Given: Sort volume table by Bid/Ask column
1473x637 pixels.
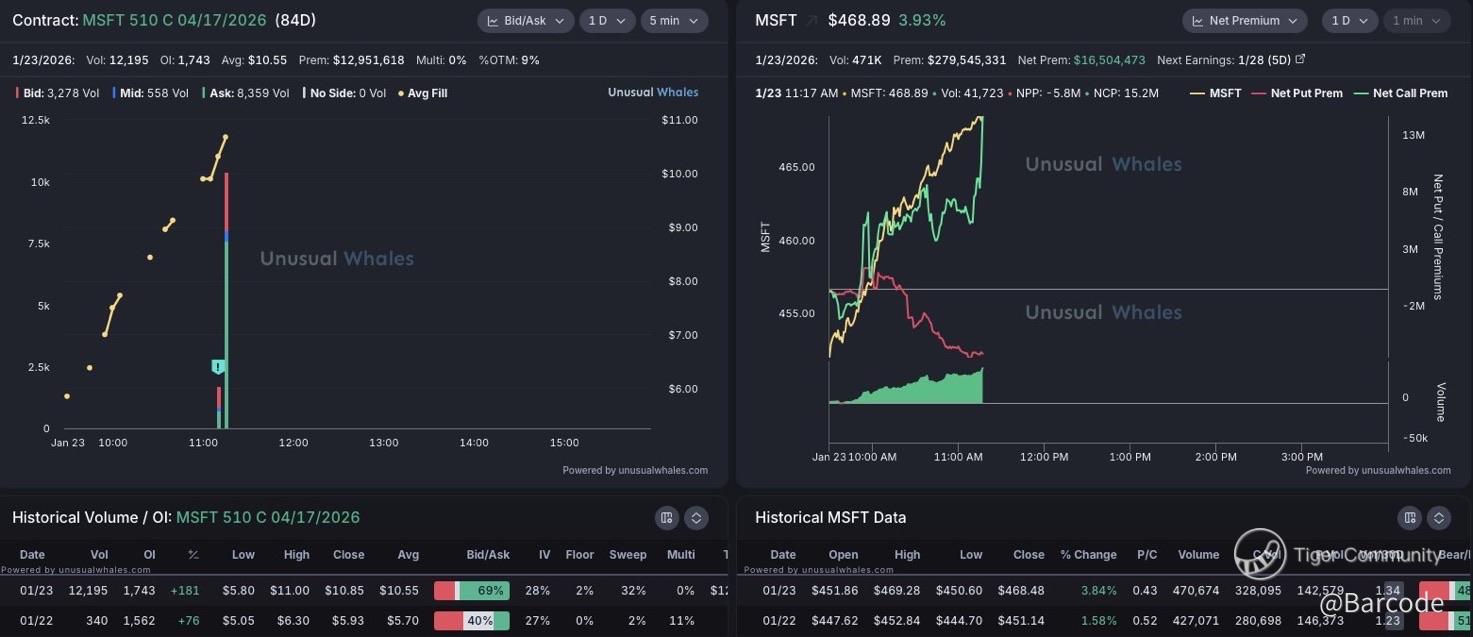Looking at the screenshot, I should click(x=488, y=554).
